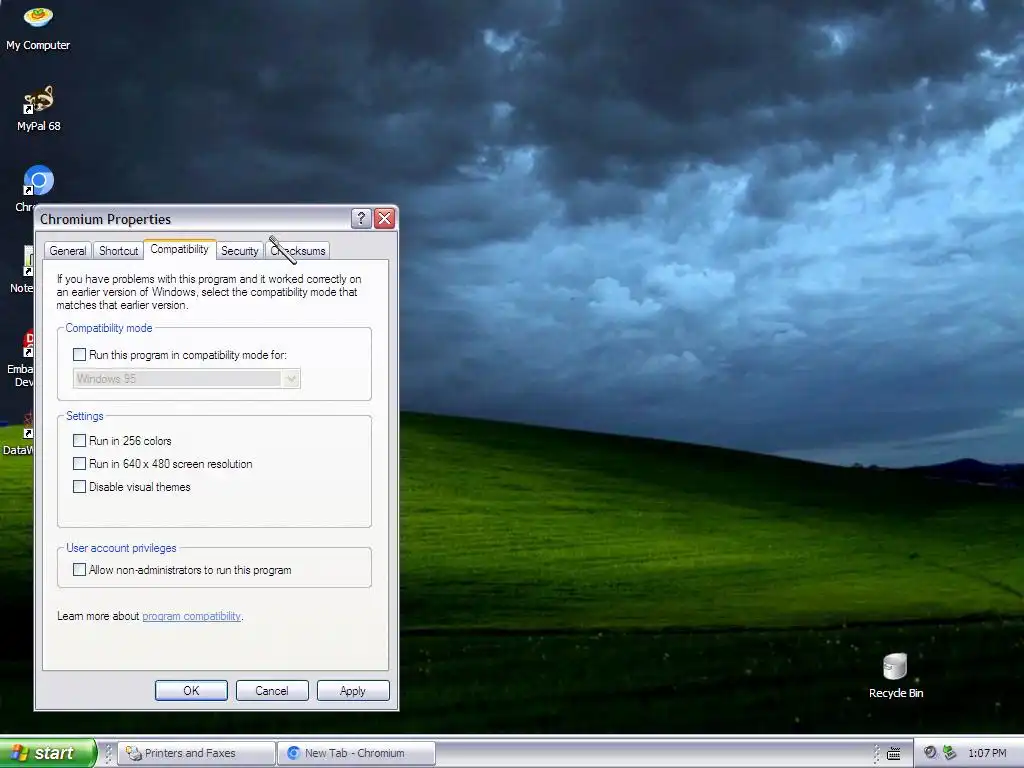Open the Recycle Bin icon

(895, 675)
